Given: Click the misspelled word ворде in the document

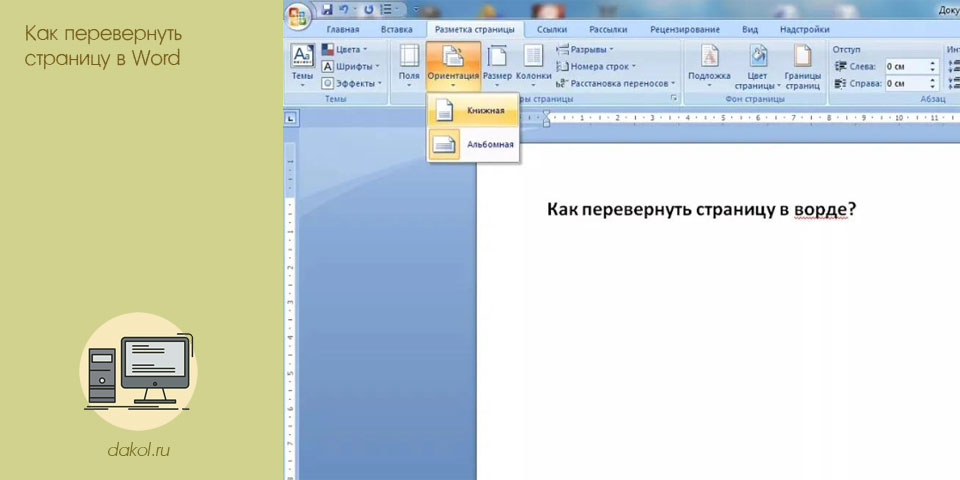Looking at the screenshot, I should pyautogui.click(x=822, y=210).
